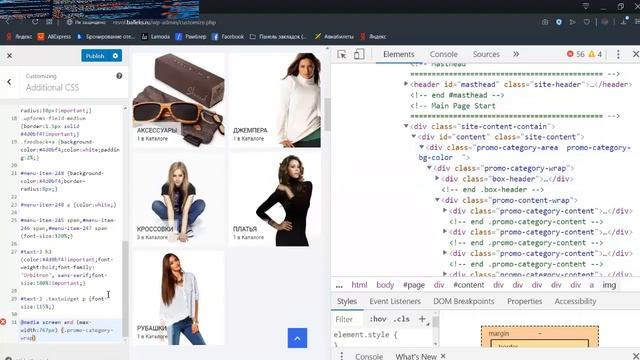Go back from Additional CSS section

point(9,82)
